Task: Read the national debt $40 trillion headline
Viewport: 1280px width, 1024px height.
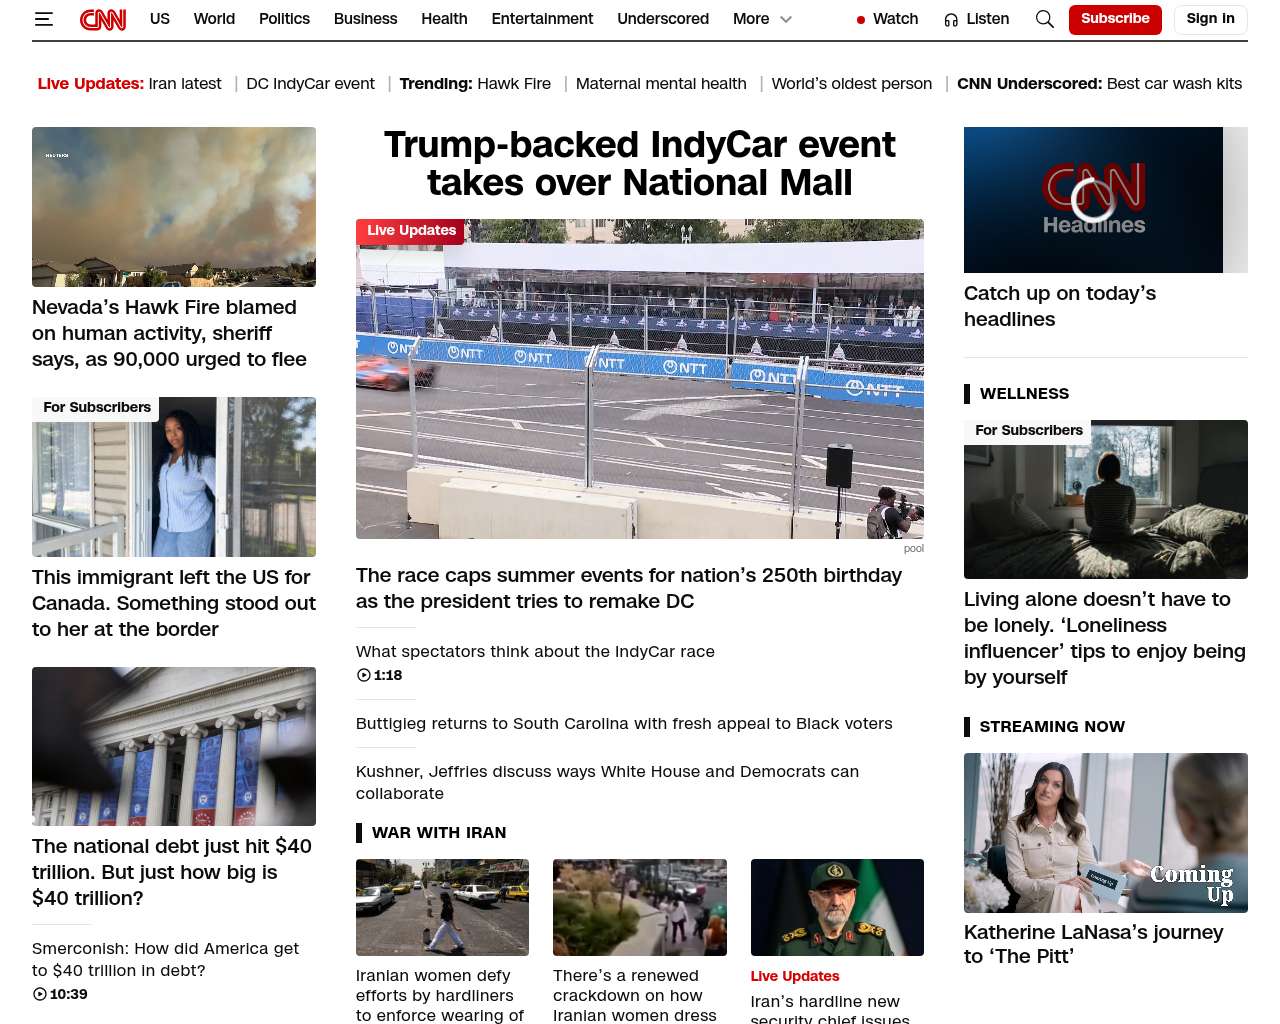Action: click(172, 872)
